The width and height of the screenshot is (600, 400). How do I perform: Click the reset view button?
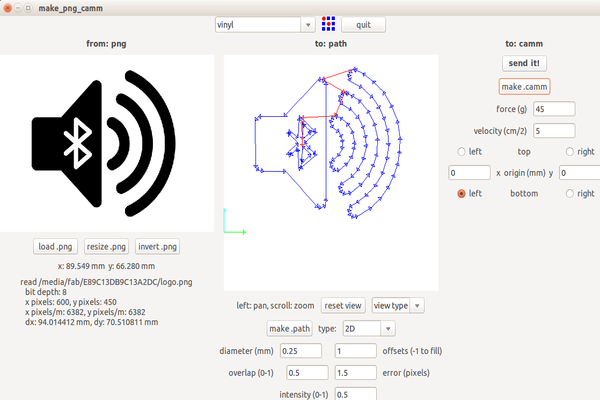tap(343, 305)
